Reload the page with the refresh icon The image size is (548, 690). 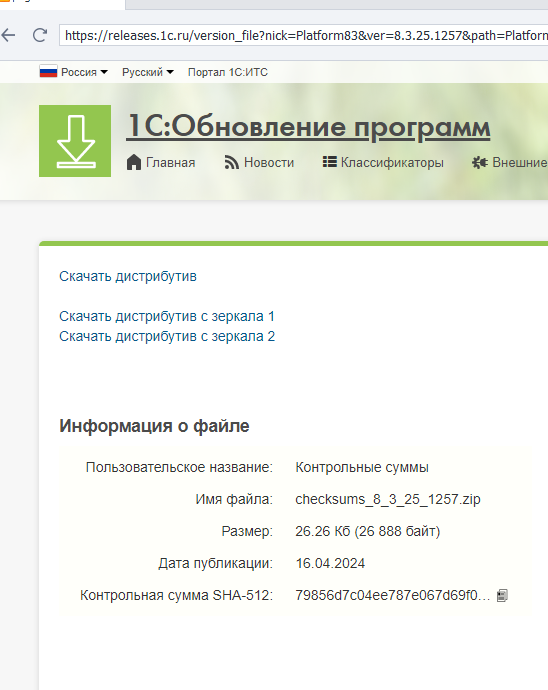(40, 35)
